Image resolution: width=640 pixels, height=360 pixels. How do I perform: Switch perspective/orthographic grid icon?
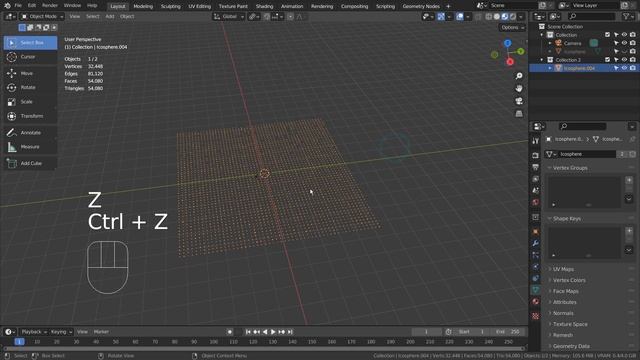[519, 113]
